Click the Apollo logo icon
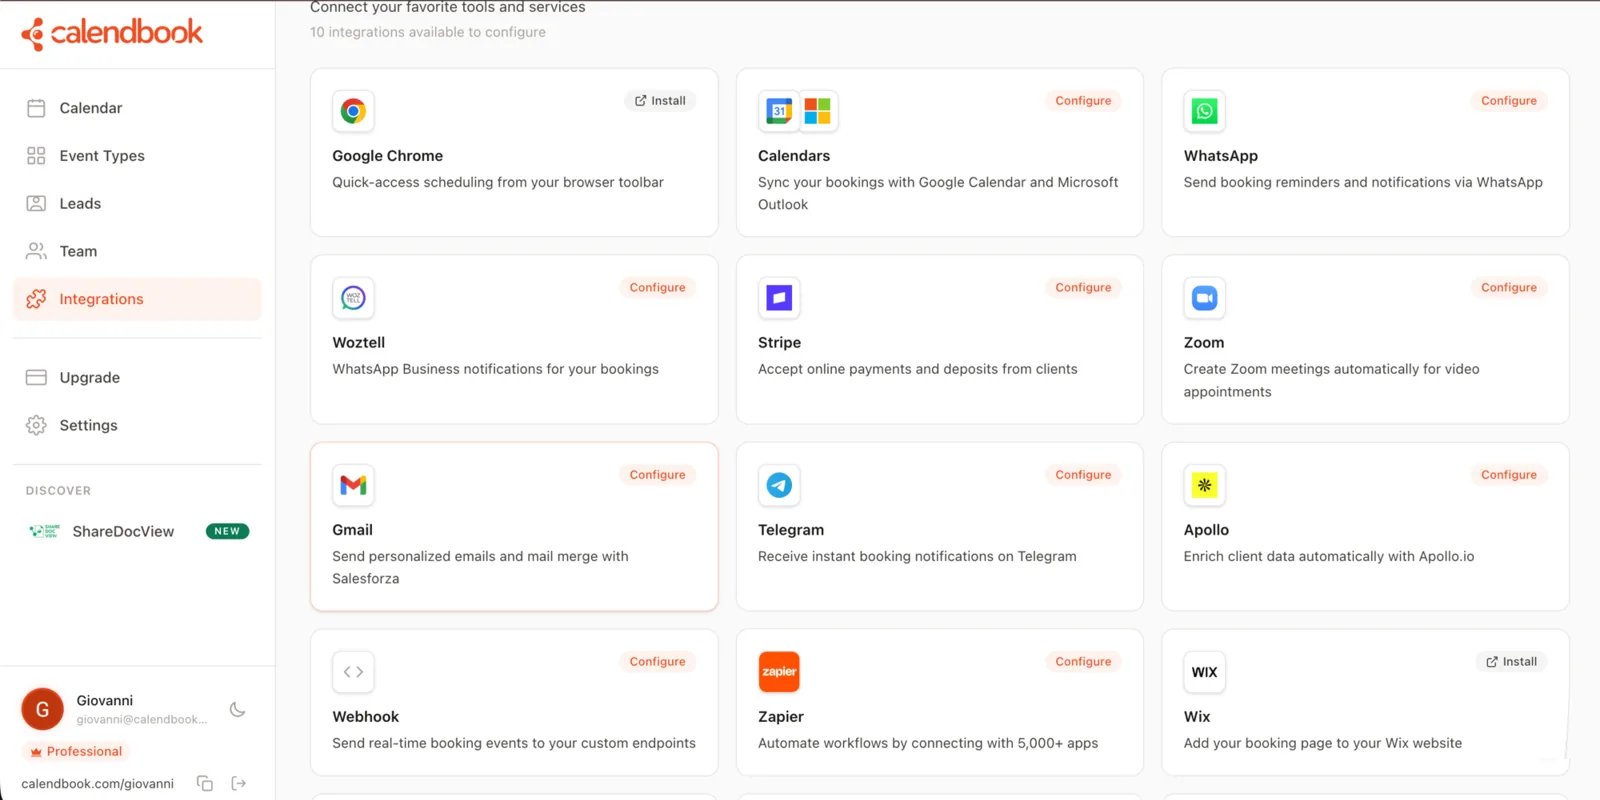 pyautogui.click(x=1205, y=485)
